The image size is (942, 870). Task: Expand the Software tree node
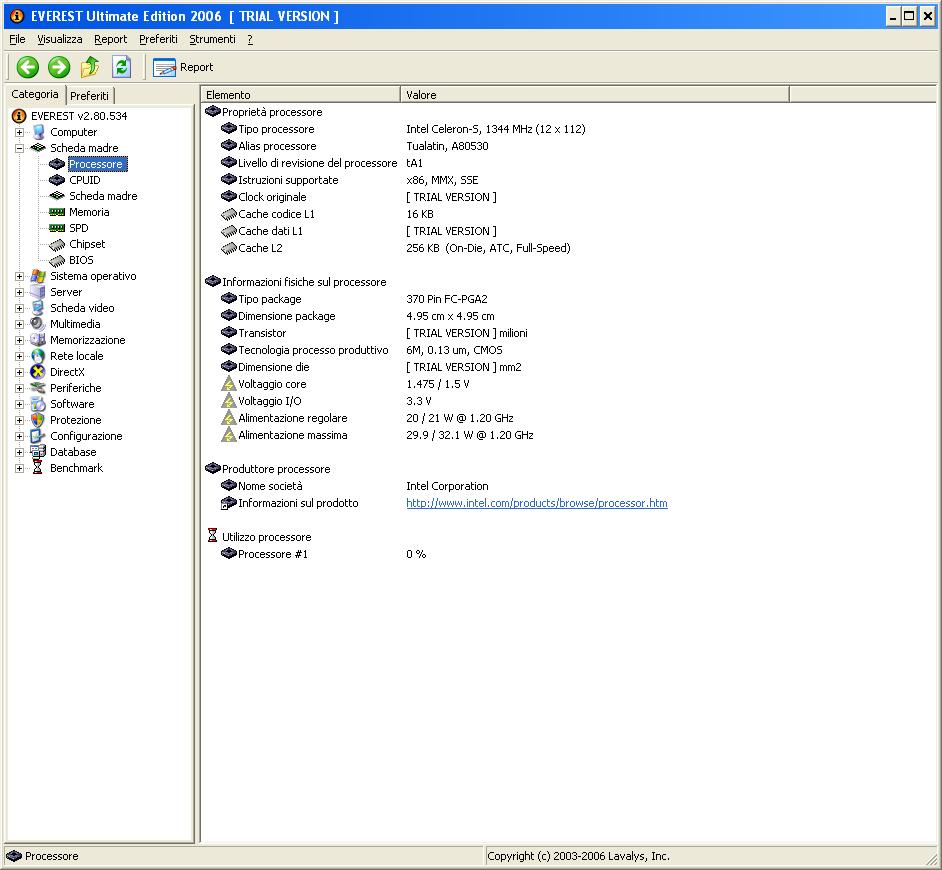[x=20, y=404]
